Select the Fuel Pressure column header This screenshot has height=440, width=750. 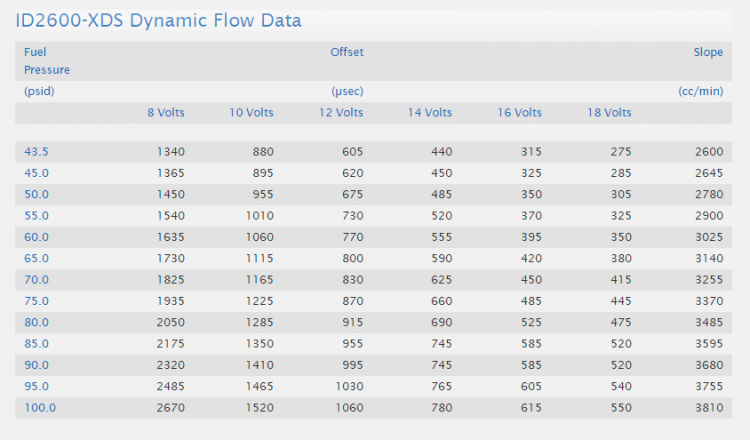coord(47,61)
